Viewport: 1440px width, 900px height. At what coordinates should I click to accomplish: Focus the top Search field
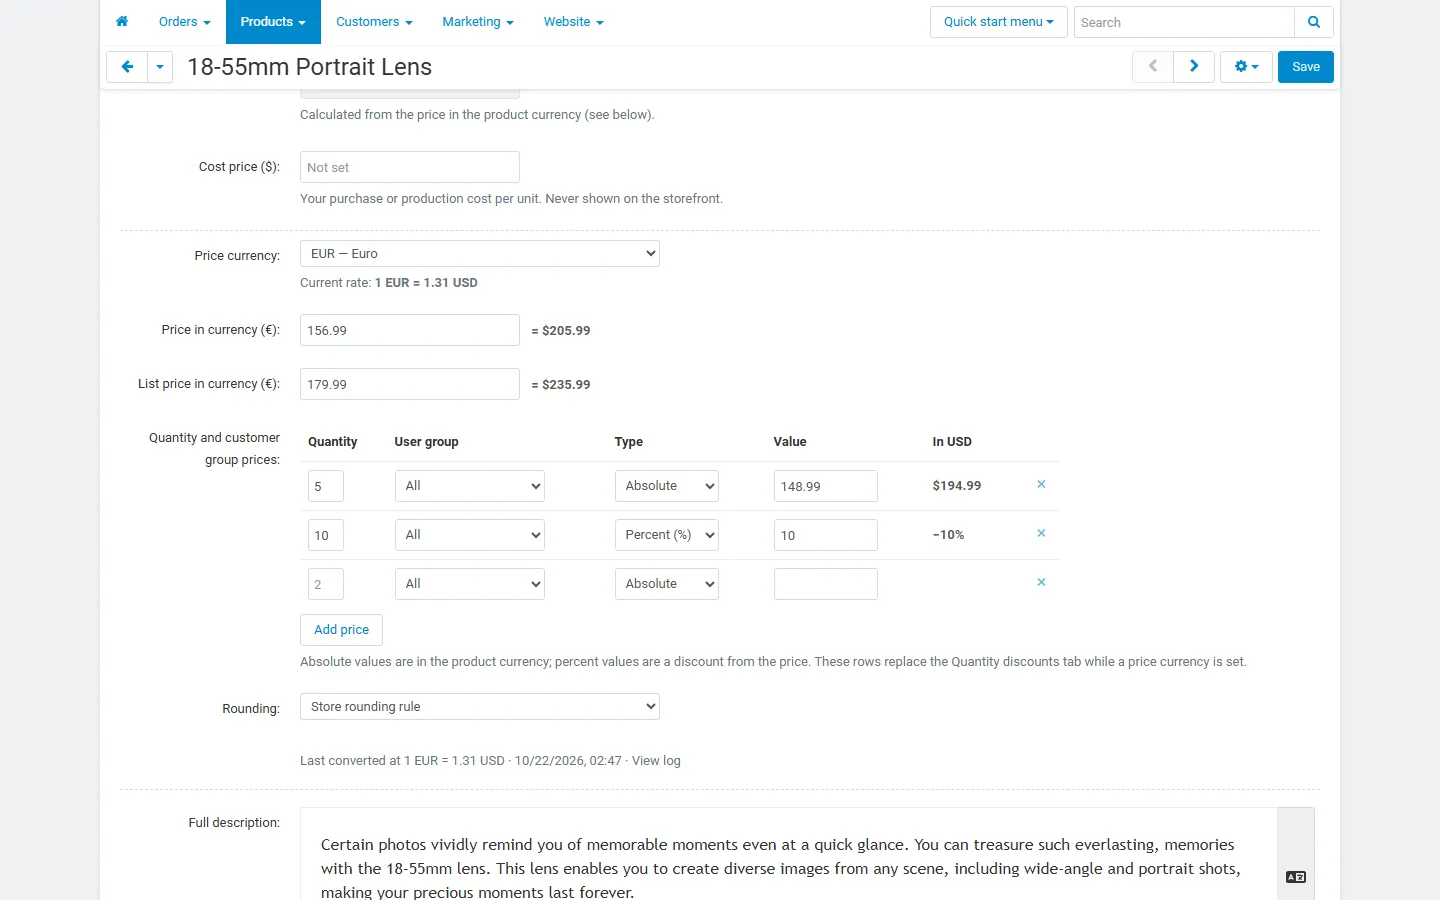(x=1184, y=22)
